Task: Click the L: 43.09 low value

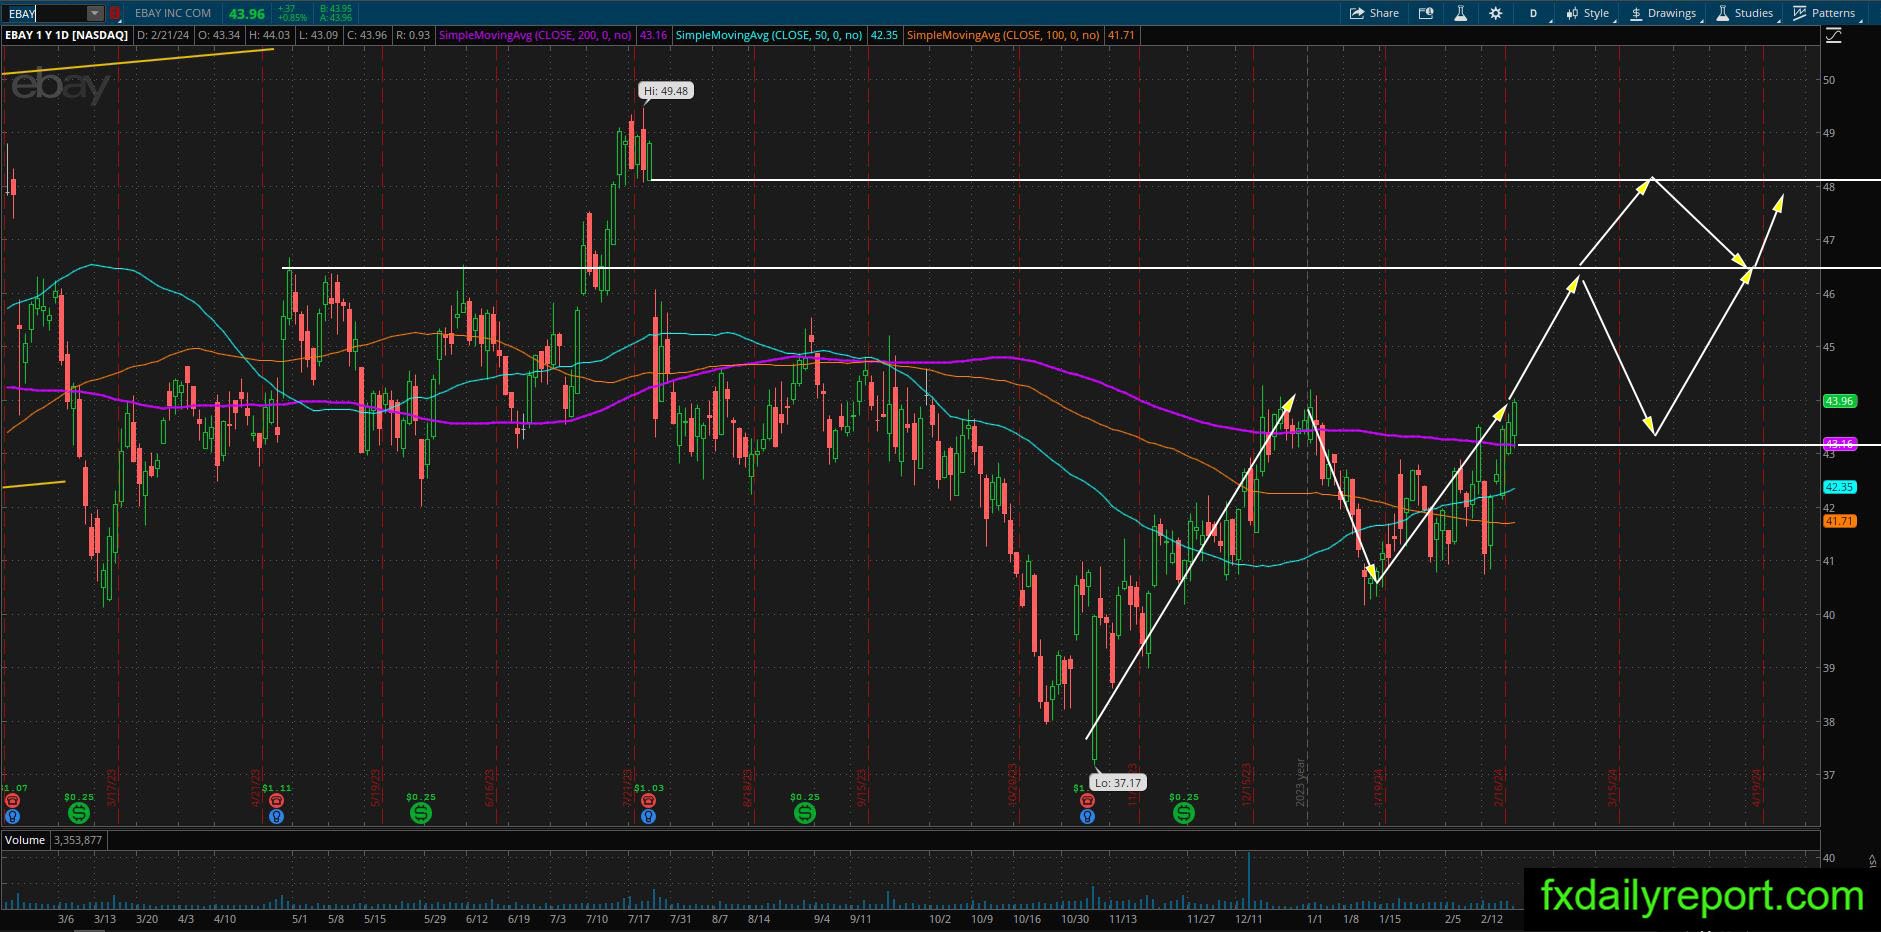Action: point(319,35)
